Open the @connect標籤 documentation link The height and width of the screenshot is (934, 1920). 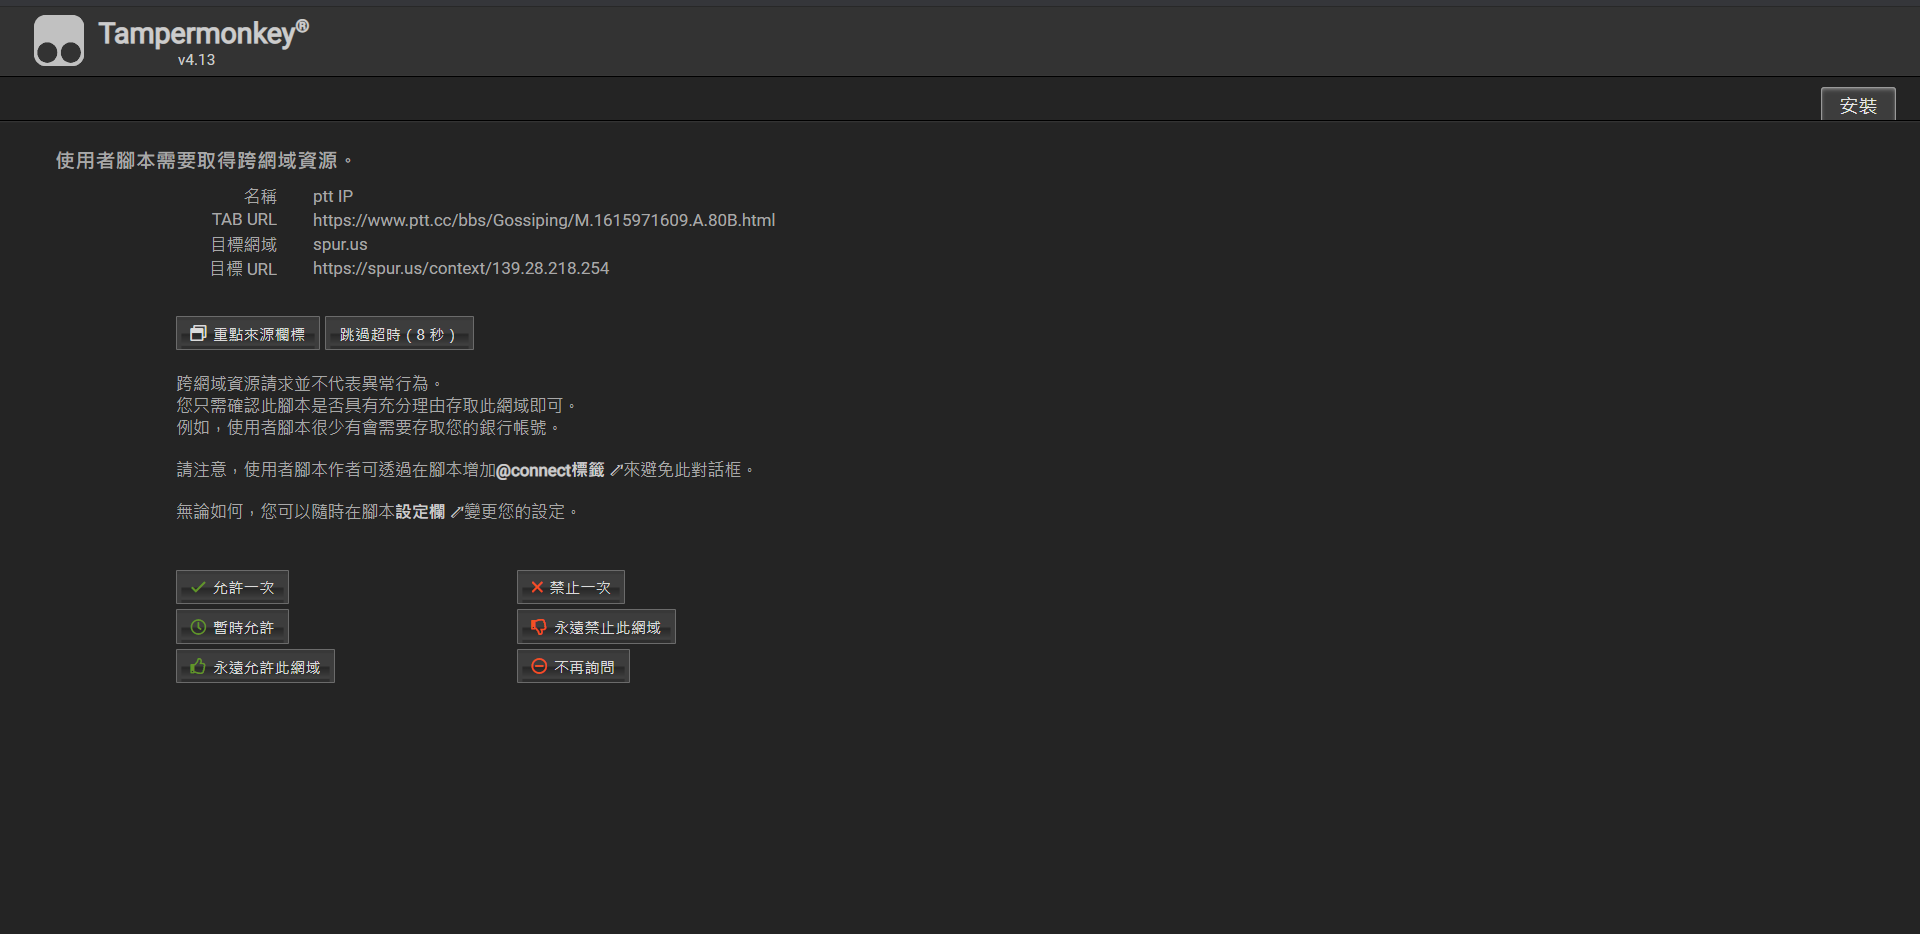pos(550,470)
